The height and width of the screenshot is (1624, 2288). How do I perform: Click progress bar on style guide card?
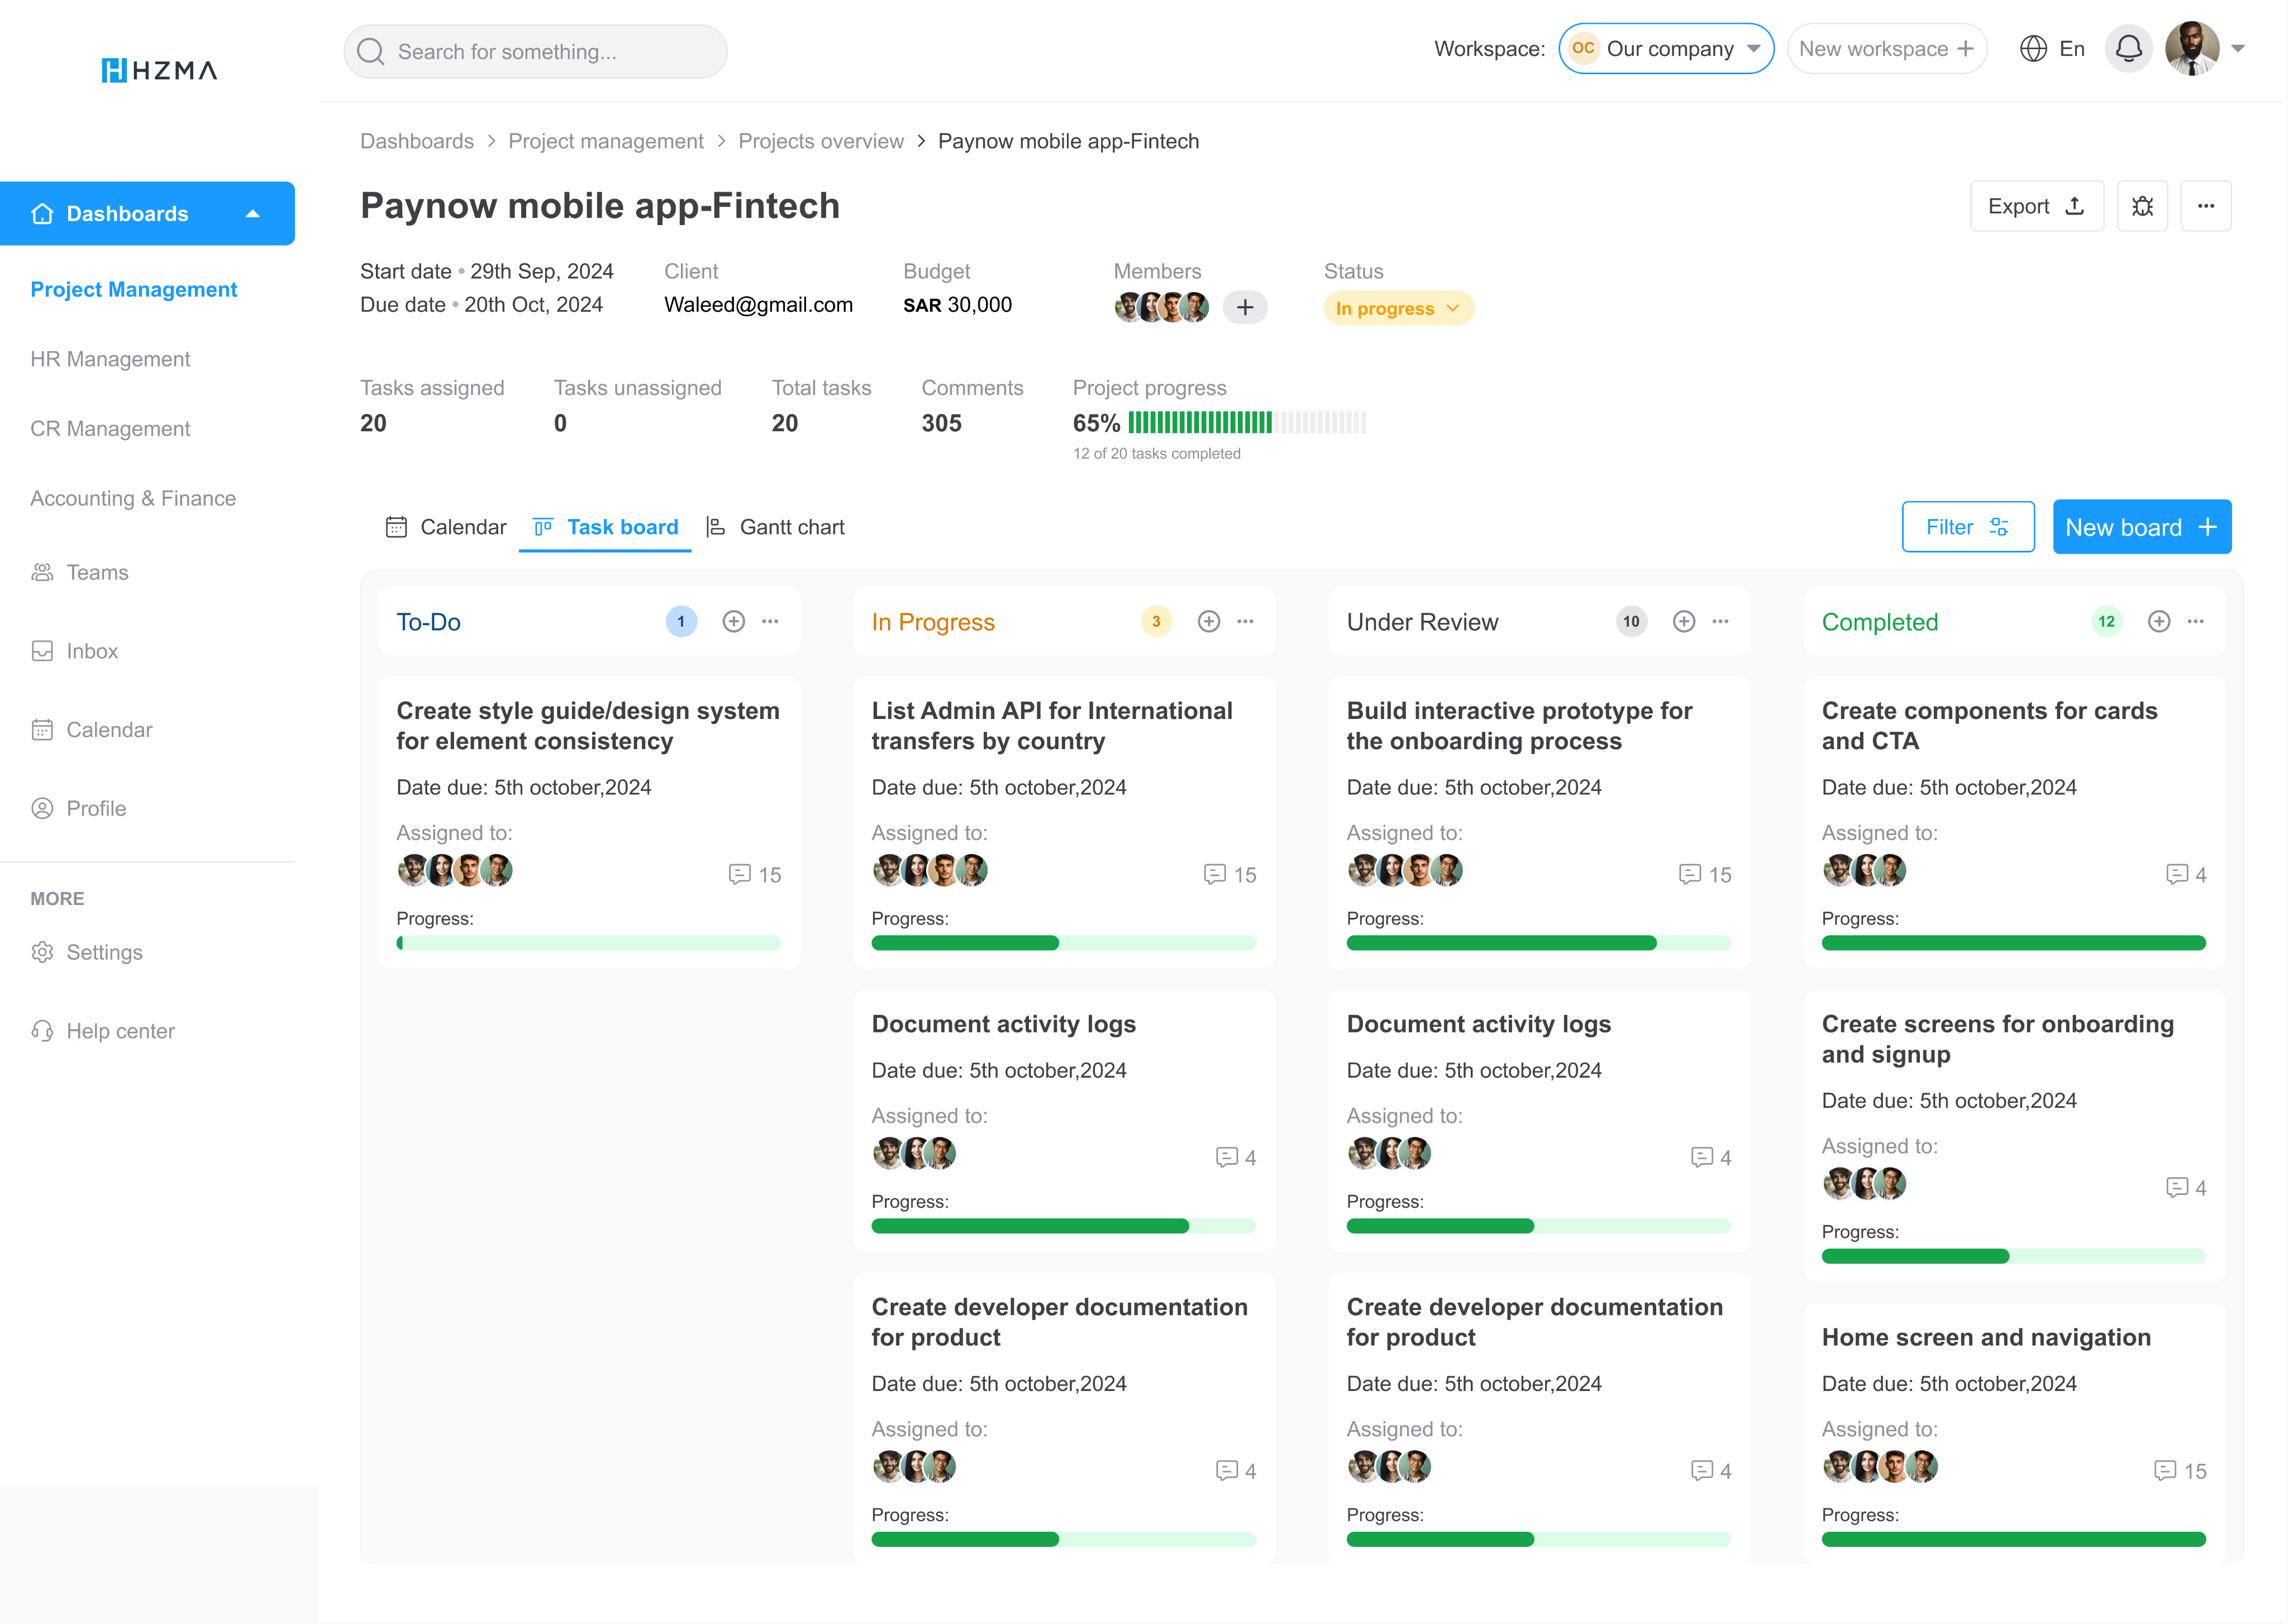[588, 943]
